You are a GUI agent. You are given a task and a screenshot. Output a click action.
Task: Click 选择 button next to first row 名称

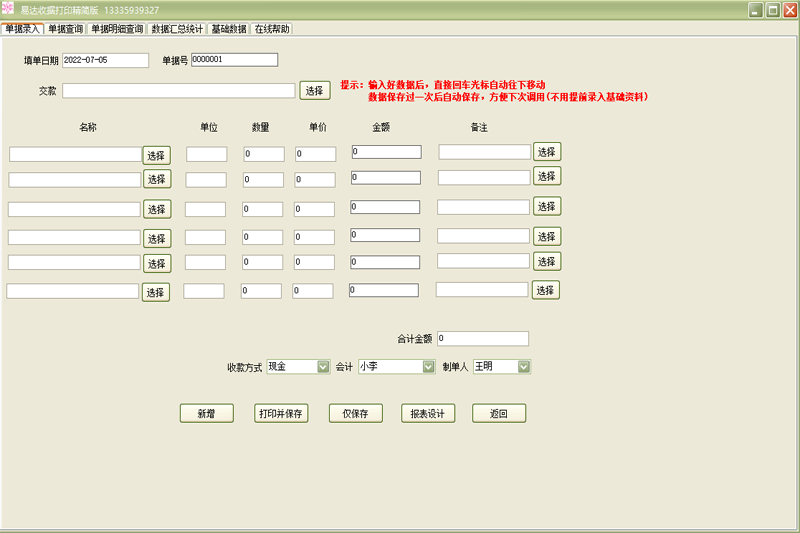point(157,156)
